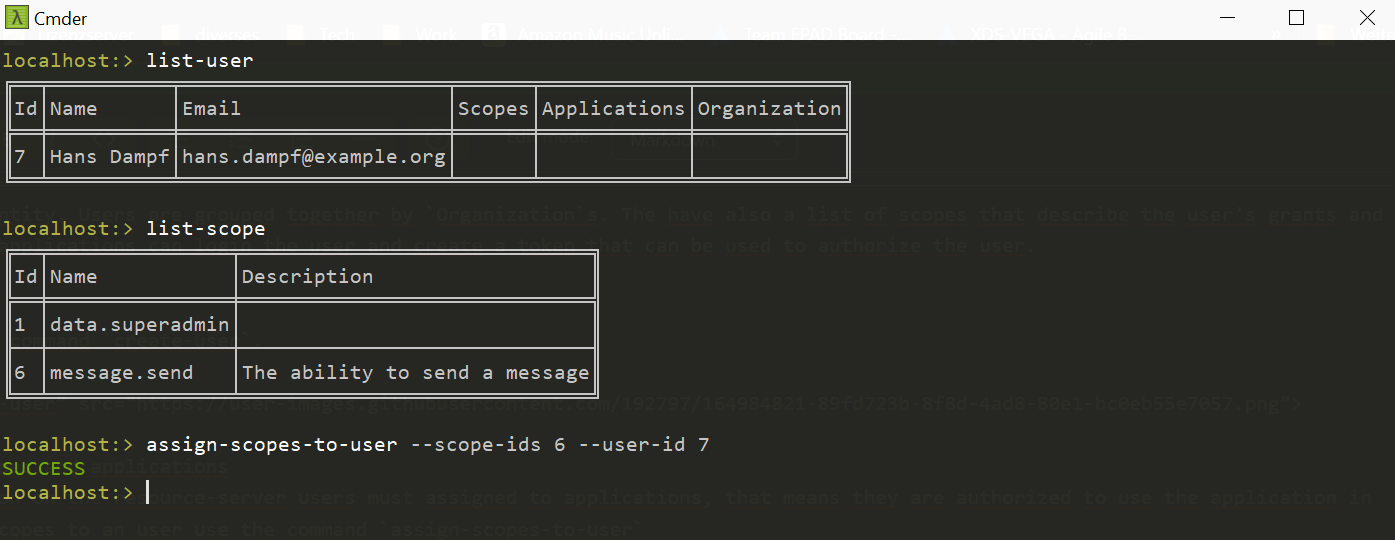Click the 'data.superadmin' scope name
Viewport: 1395px width, 540px height.
pyautogui.click(x=139, y=325)
